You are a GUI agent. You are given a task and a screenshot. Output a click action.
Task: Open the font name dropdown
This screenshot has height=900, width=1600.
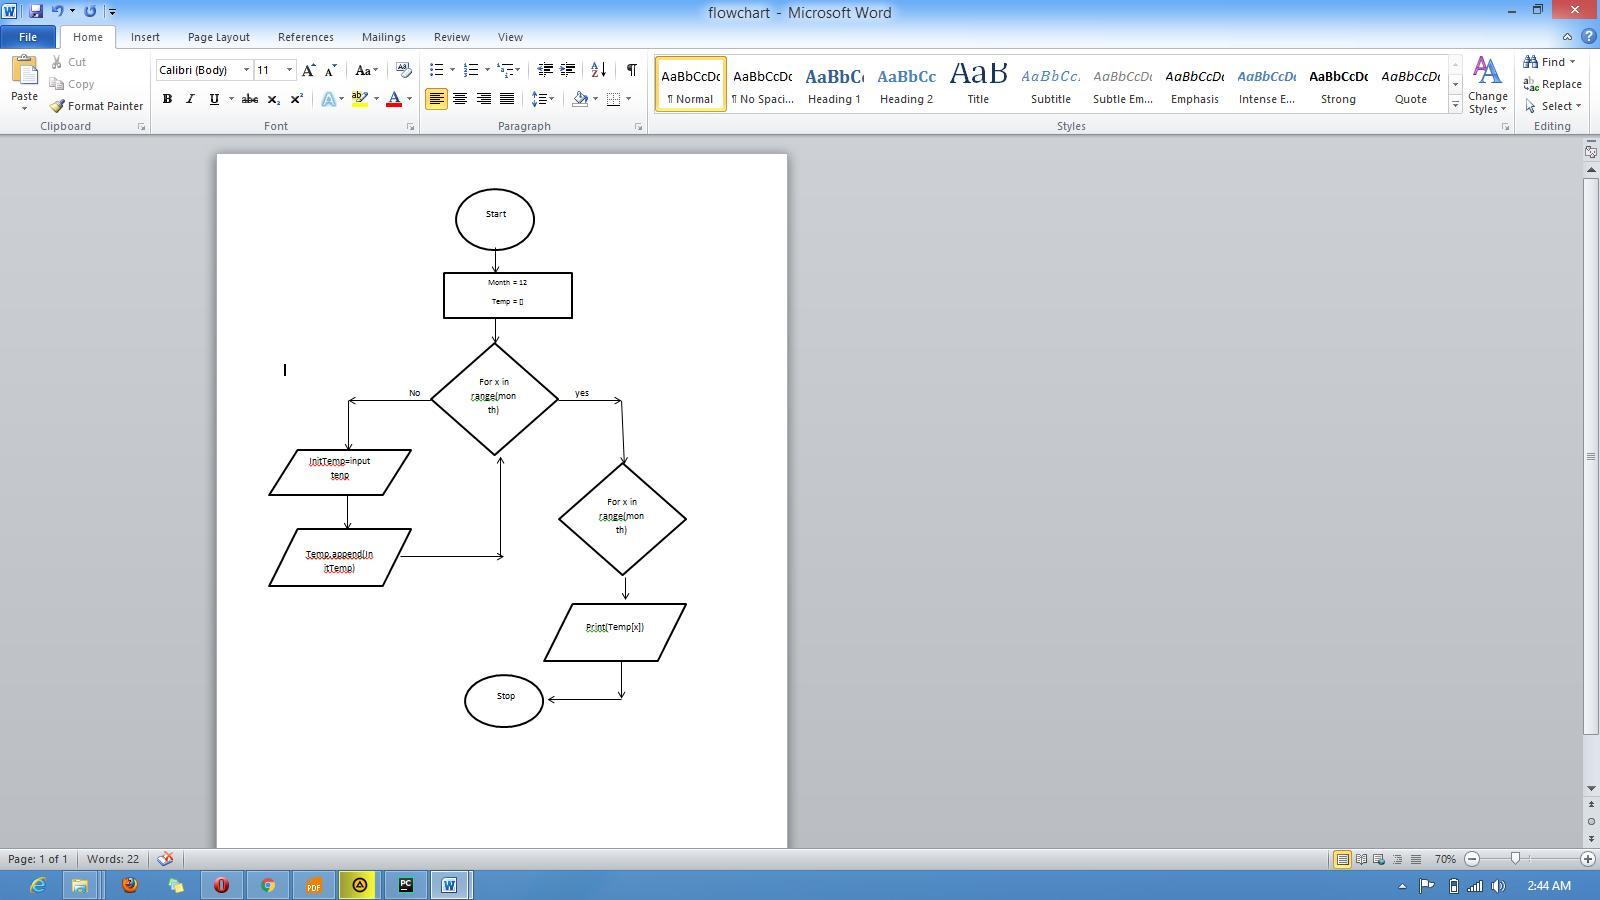click(x=246, y=70)
